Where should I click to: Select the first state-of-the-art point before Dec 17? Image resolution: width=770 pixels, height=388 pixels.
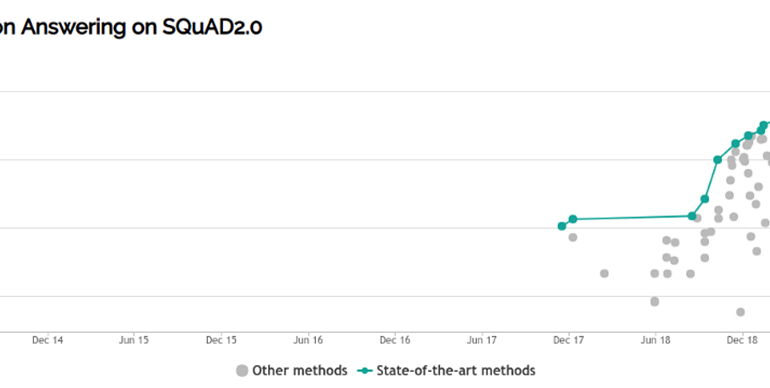pyautogui.click(x=562, y=226)
